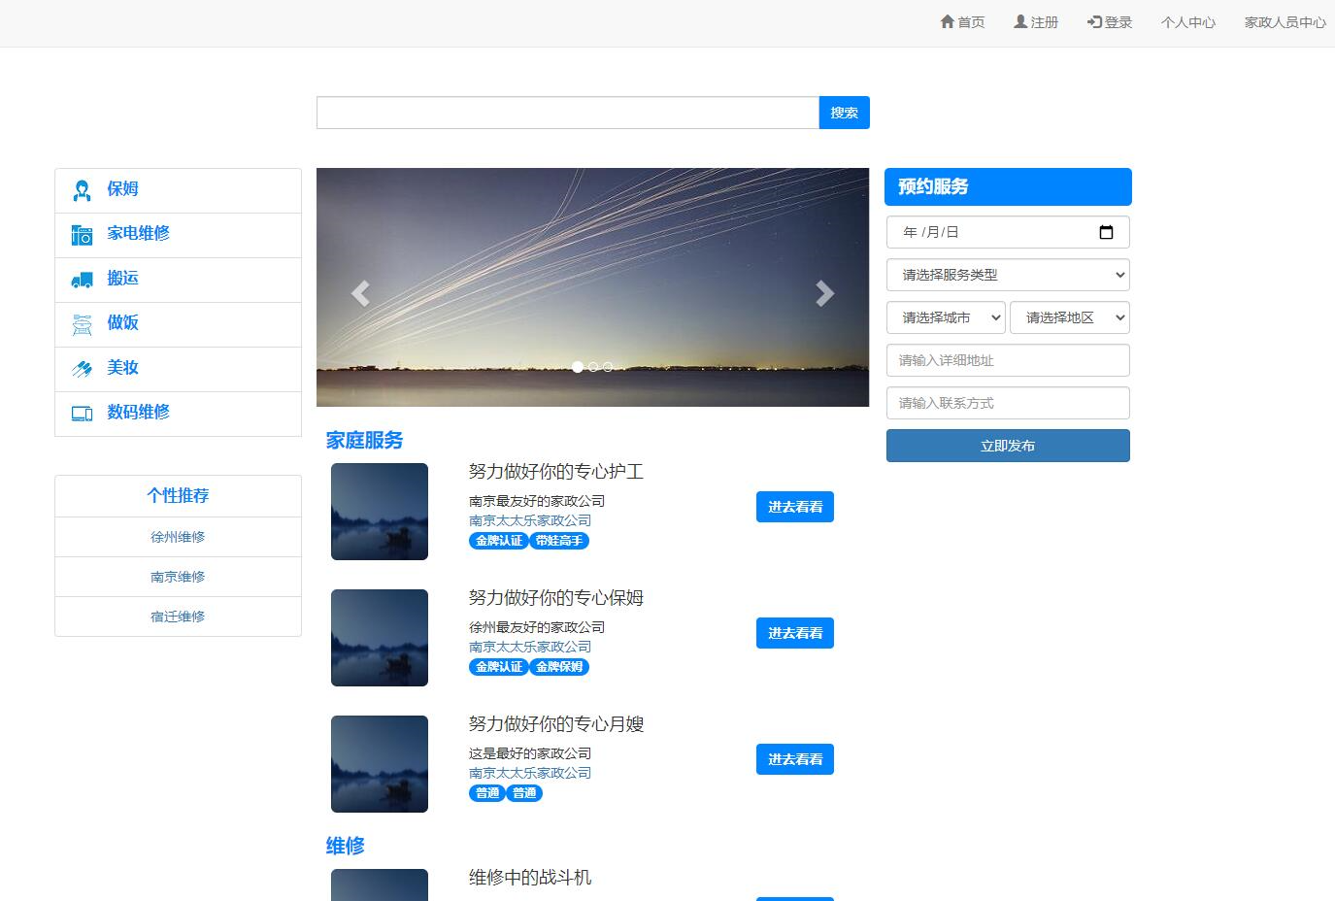Open 宿迁维修 recommendation link
This screenshot has height=907, width=1343.
pos(179,620)
